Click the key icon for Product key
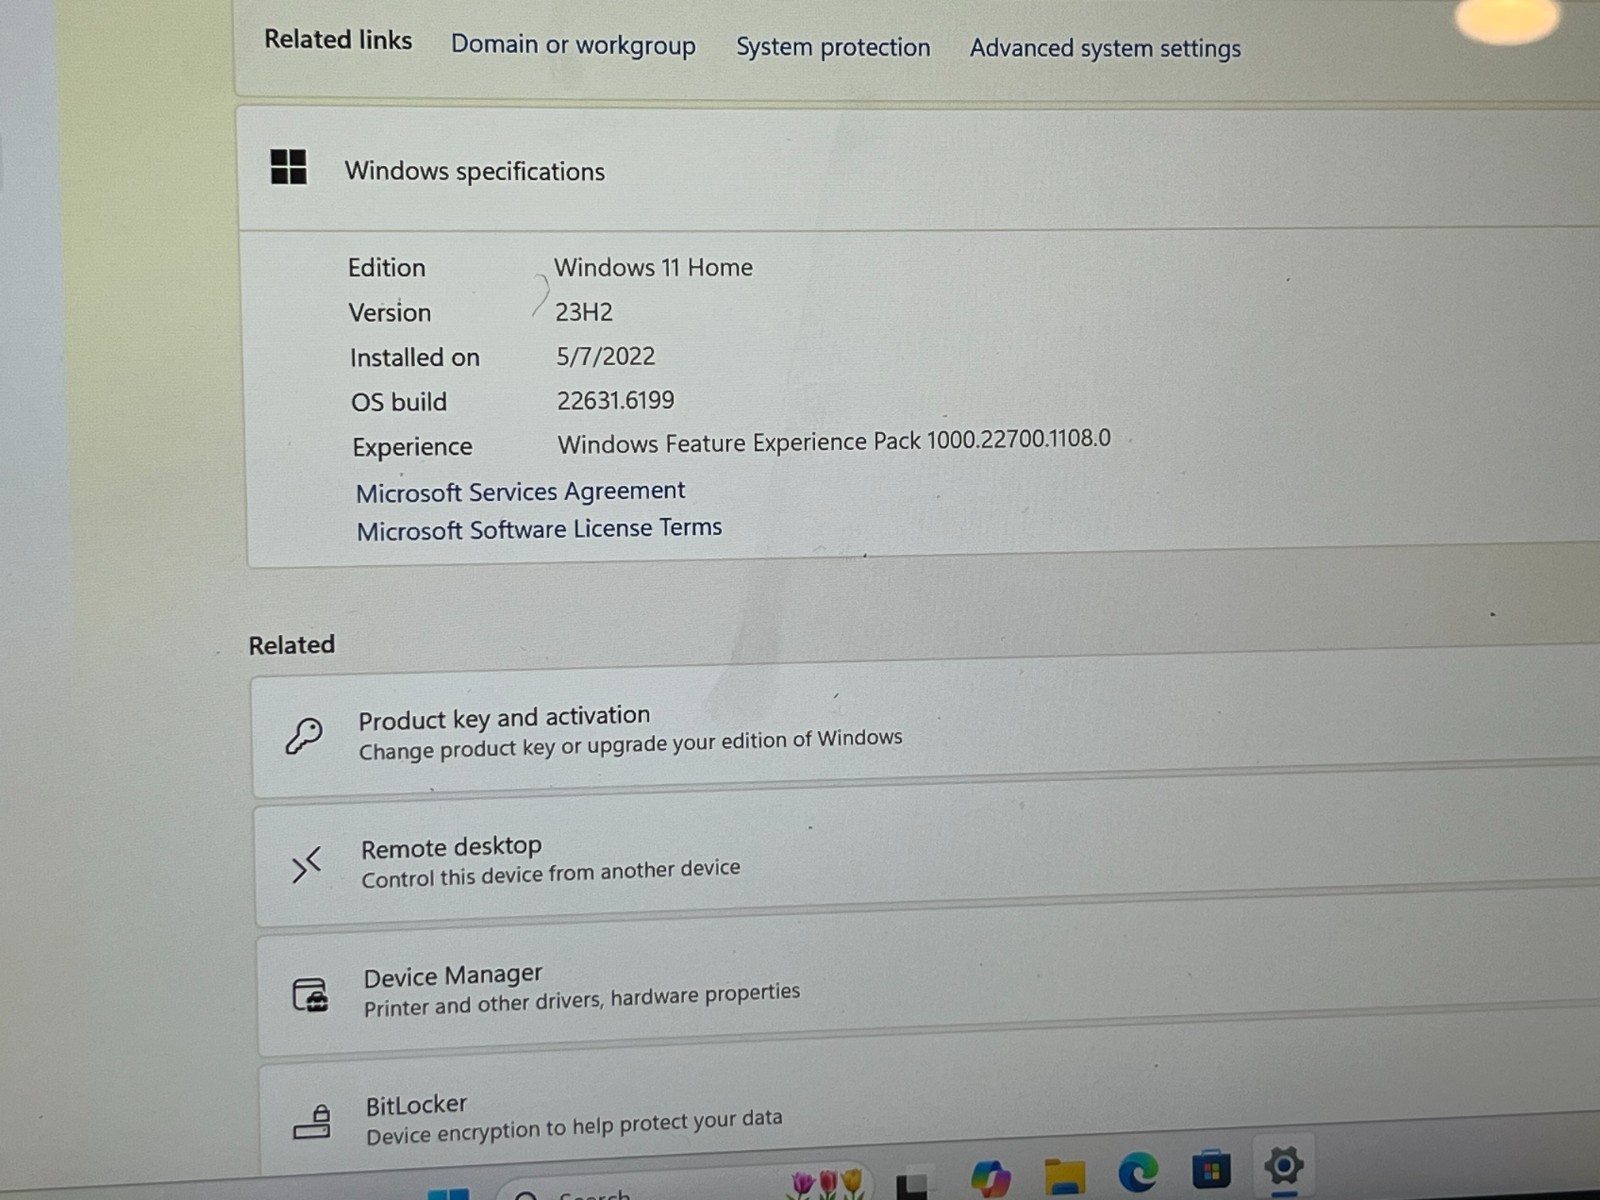The image size is (1600, 1200). pyautogui.click(x=304, y=736)
